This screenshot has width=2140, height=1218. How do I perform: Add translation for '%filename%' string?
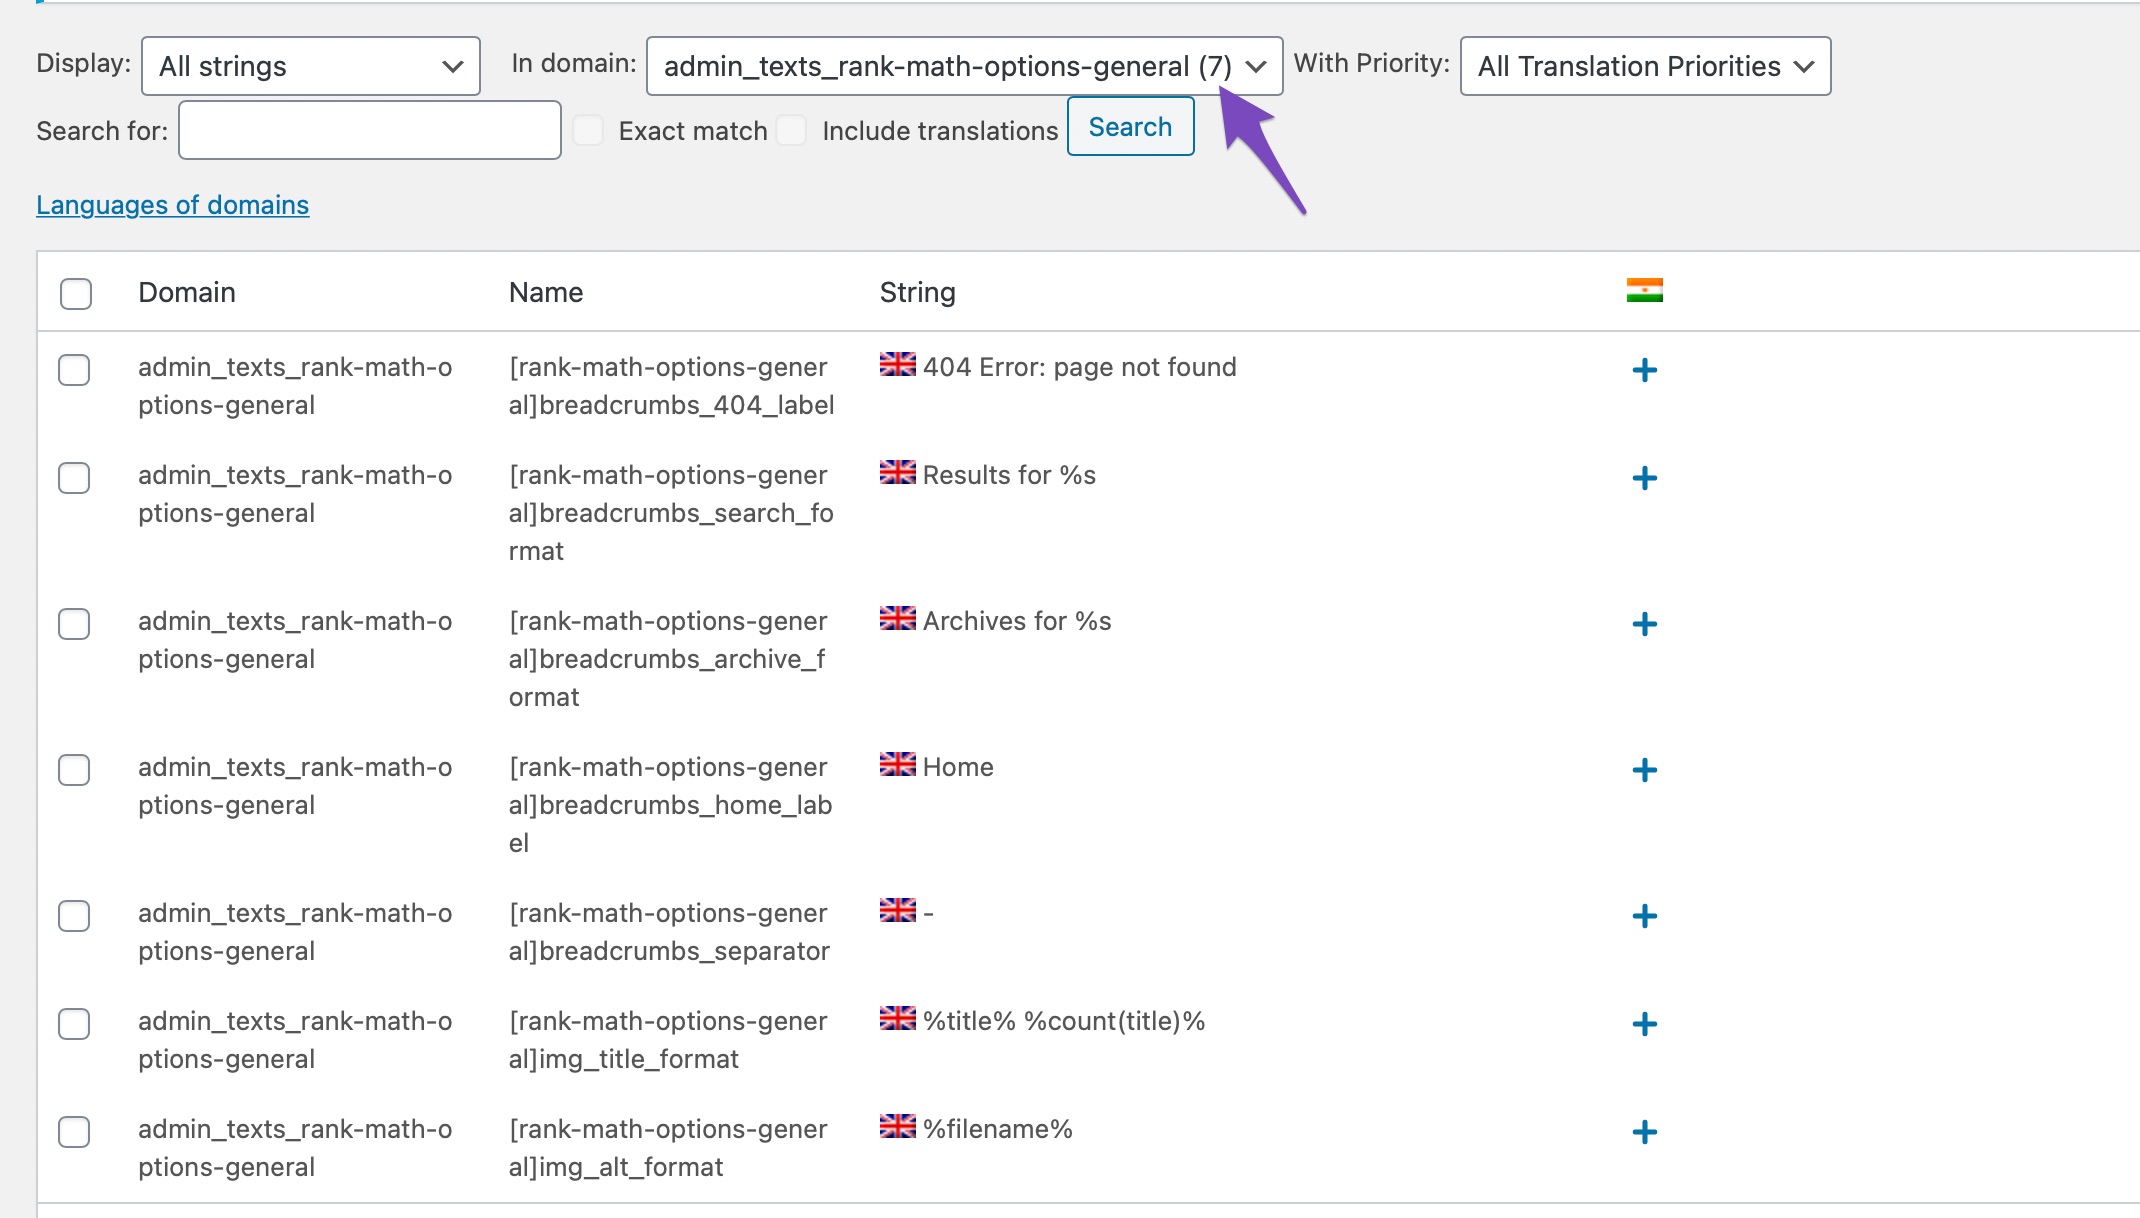(x=1644, y=1132)
